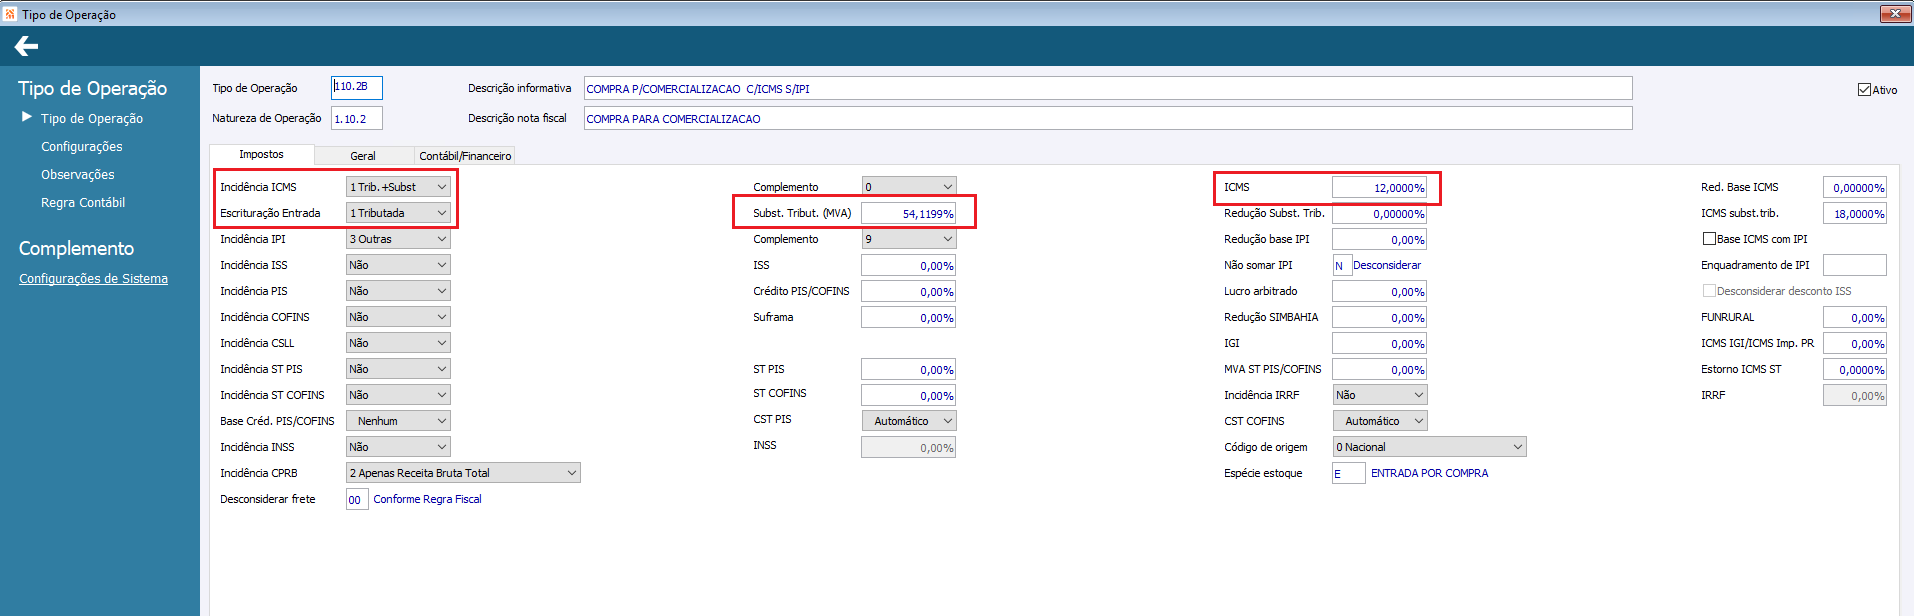Open CST COFINS Automático dropdown
Viewport: 1914px width, 616px height.
coord(1380,421)
